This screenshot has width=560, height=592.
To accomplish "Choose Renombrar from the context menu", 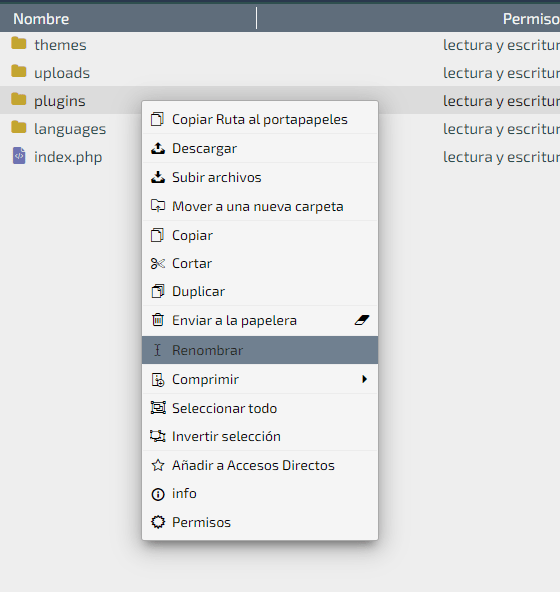I will pyautogui.click(x=260, y=350).
